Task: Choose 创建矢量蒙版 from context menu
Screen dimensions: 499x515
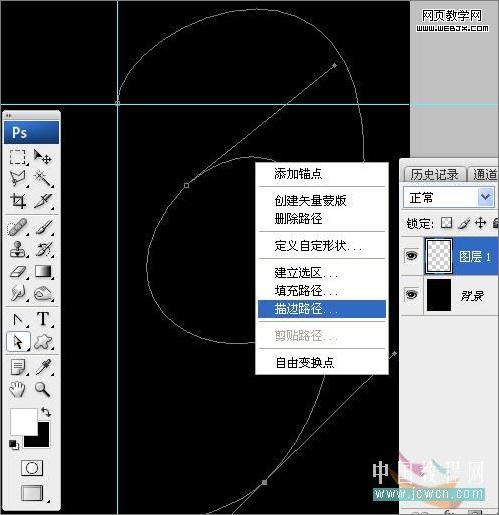Action: 322,200
